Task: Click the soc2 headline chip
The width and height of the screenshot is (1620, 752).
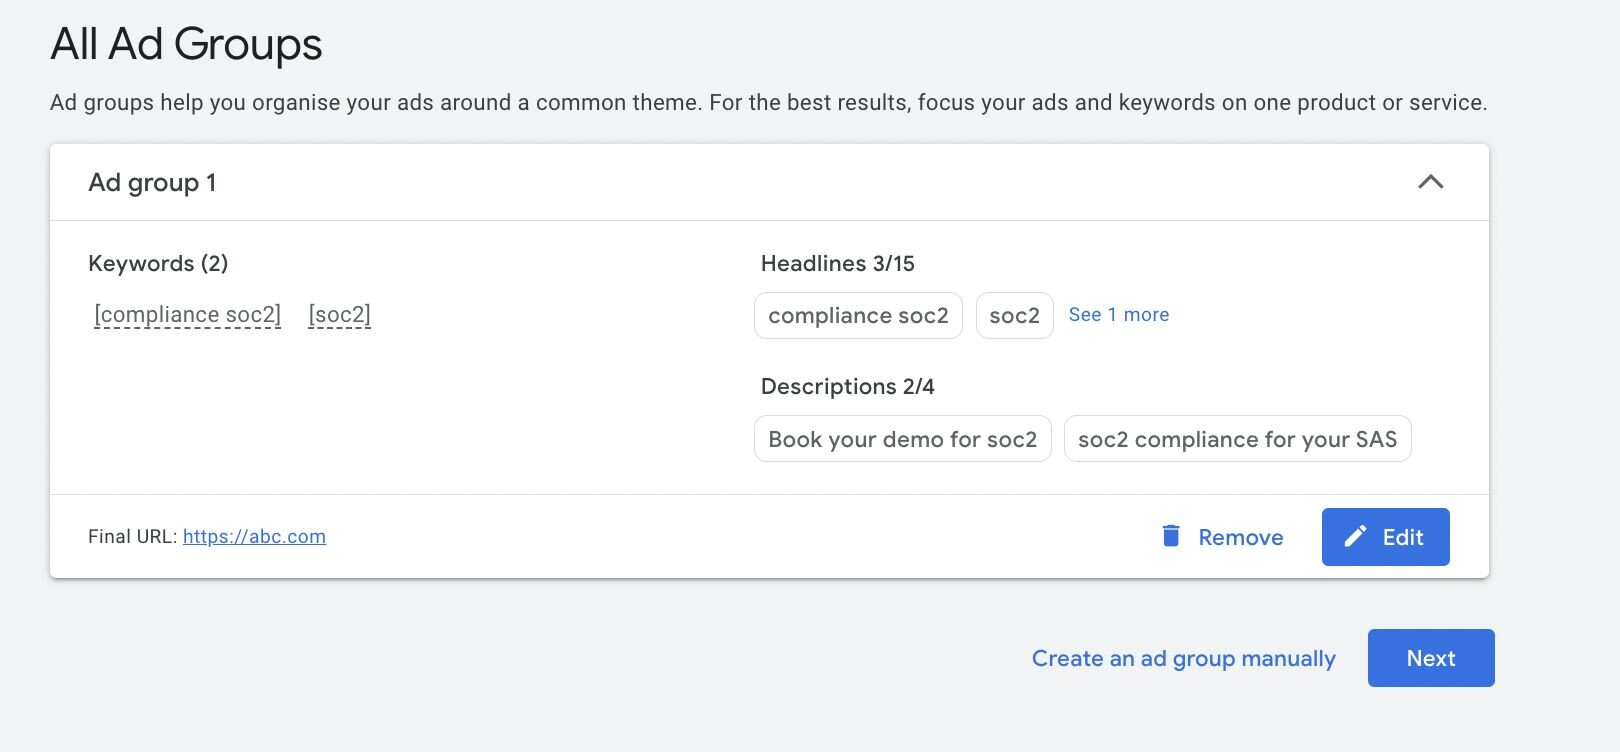Action: pos(1014,315)
